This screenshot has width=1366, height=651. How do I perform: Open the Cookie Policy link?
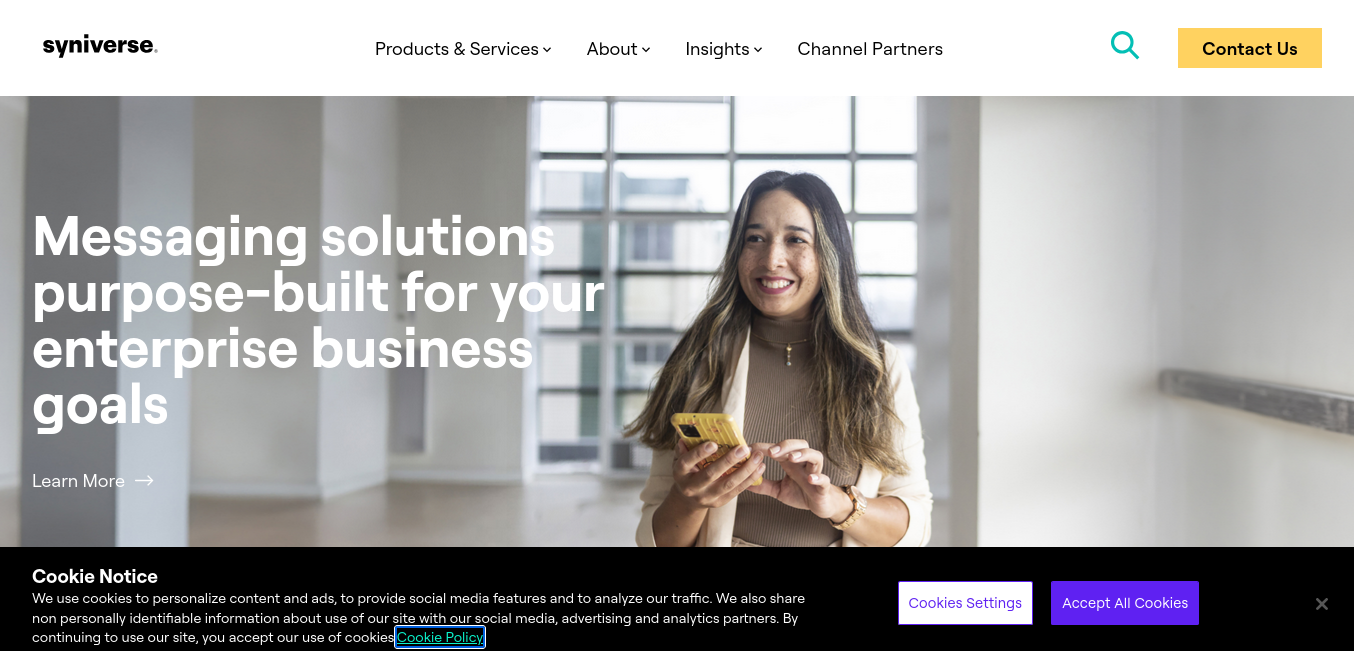(x=440, y=637)
